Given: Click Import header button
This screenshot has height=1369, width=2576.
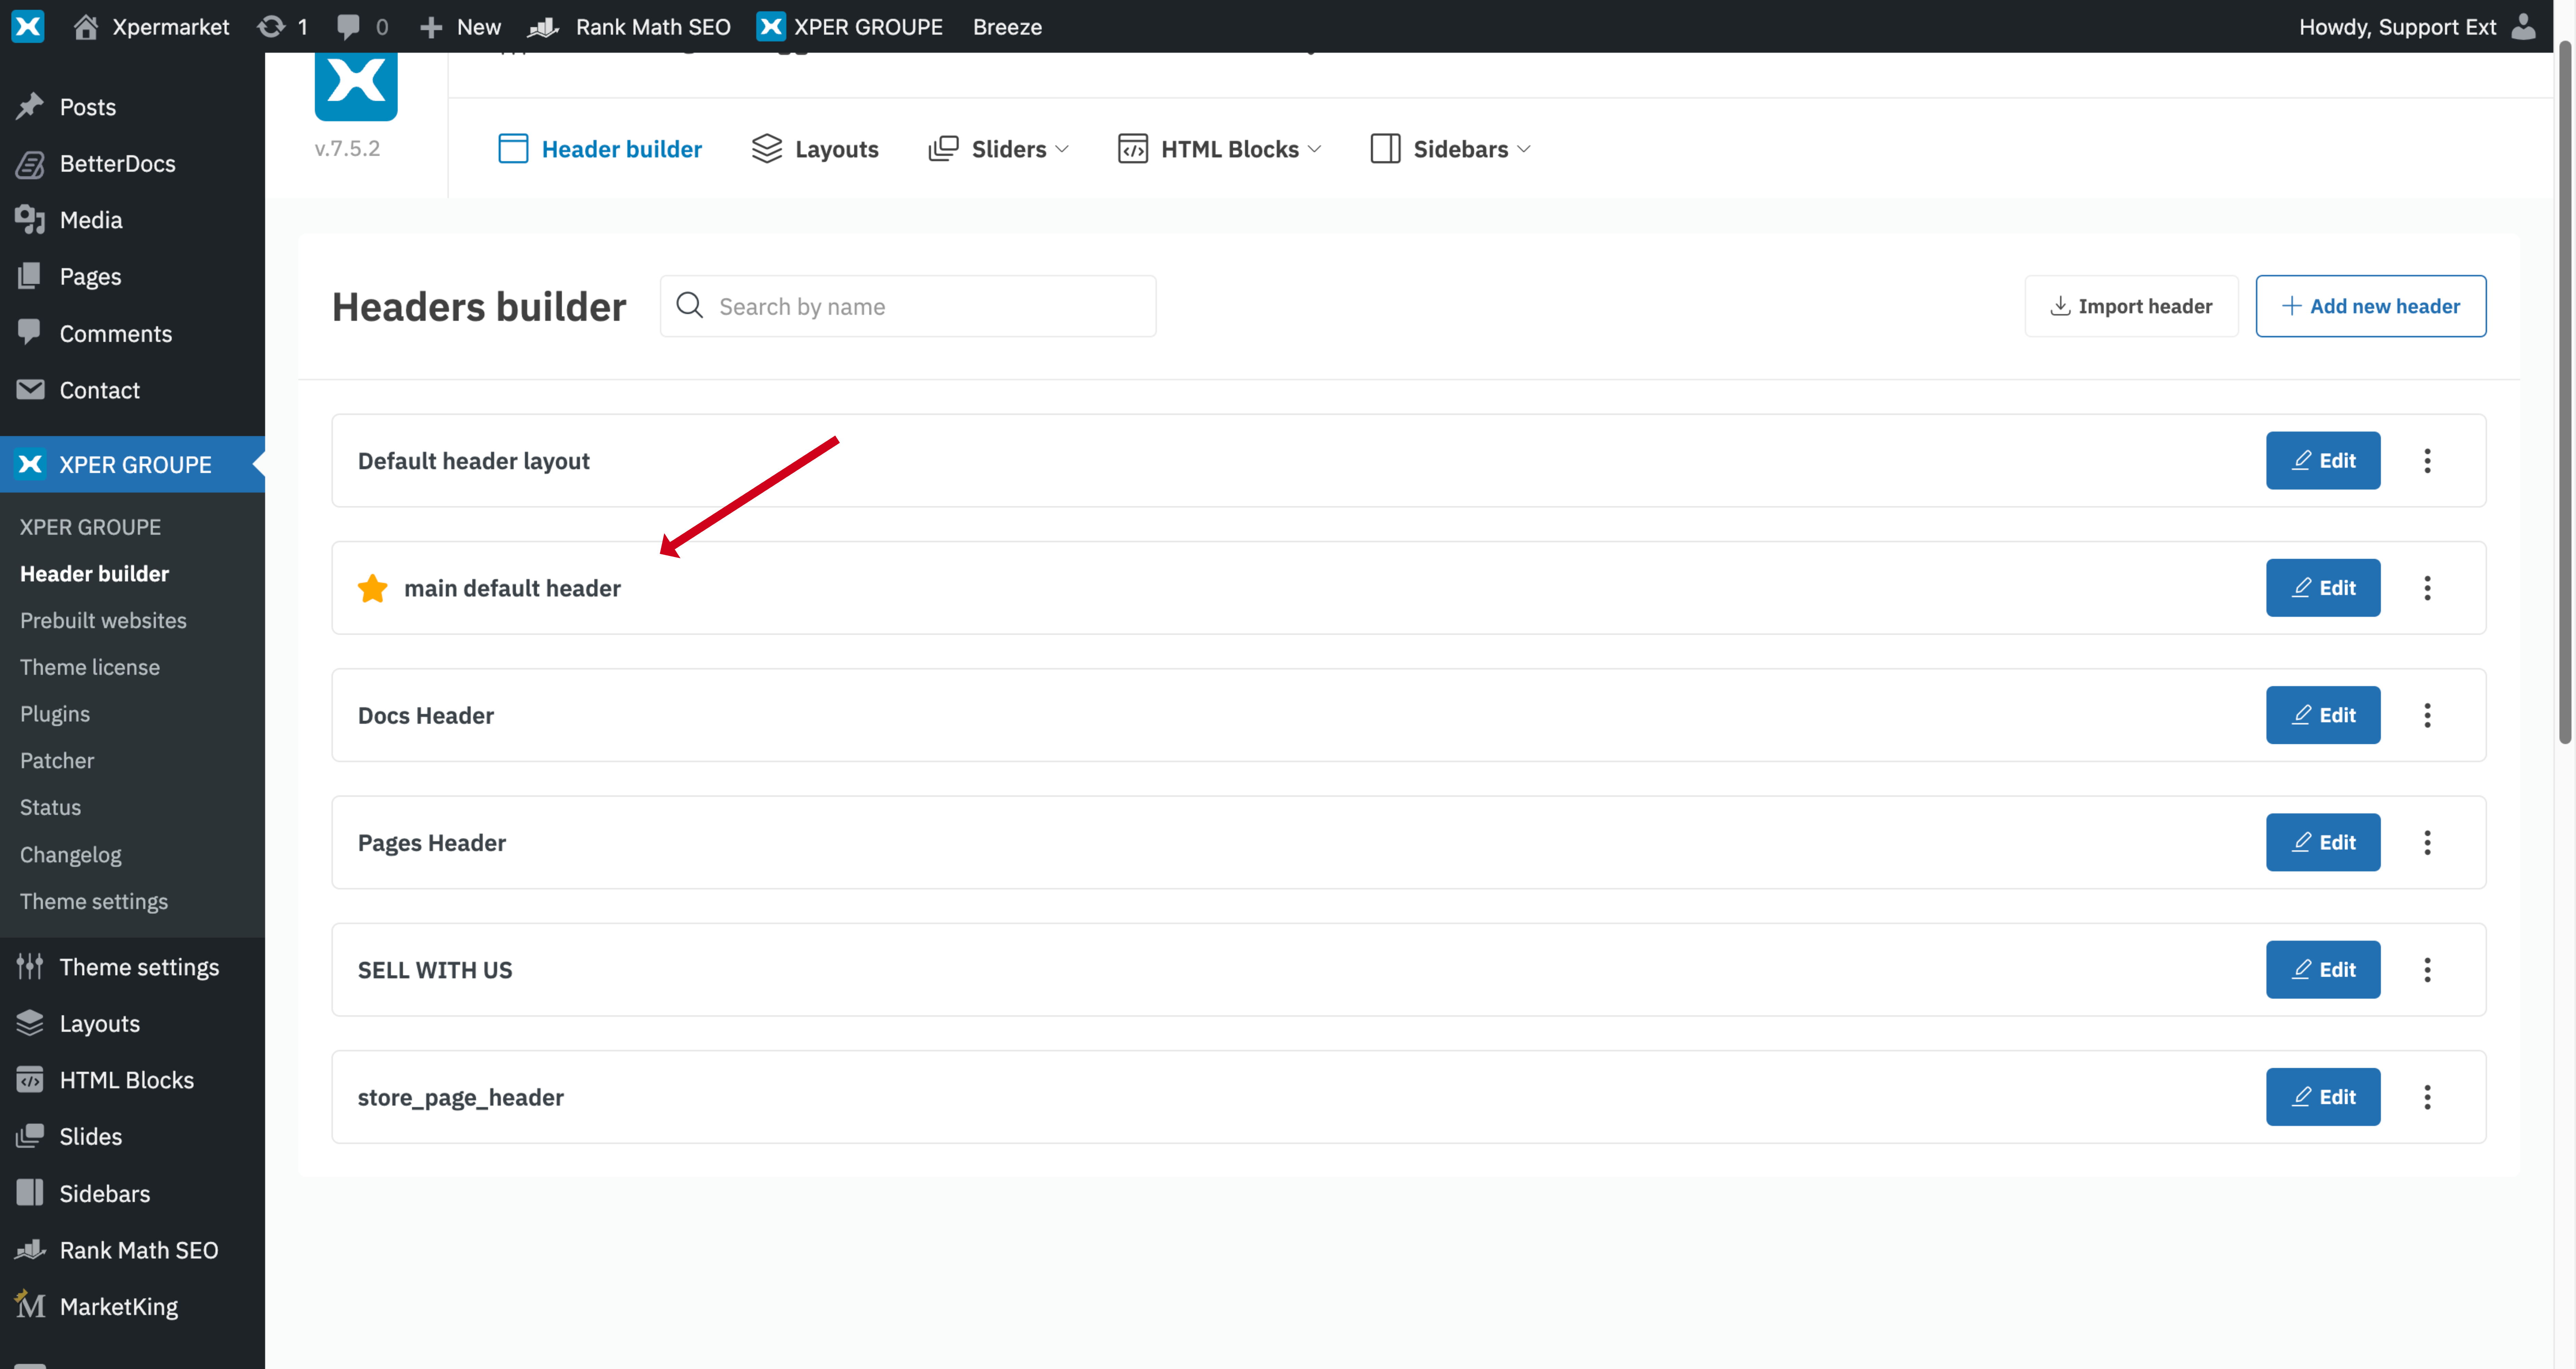Looking at the screenshot, I should pos(2131,306).
